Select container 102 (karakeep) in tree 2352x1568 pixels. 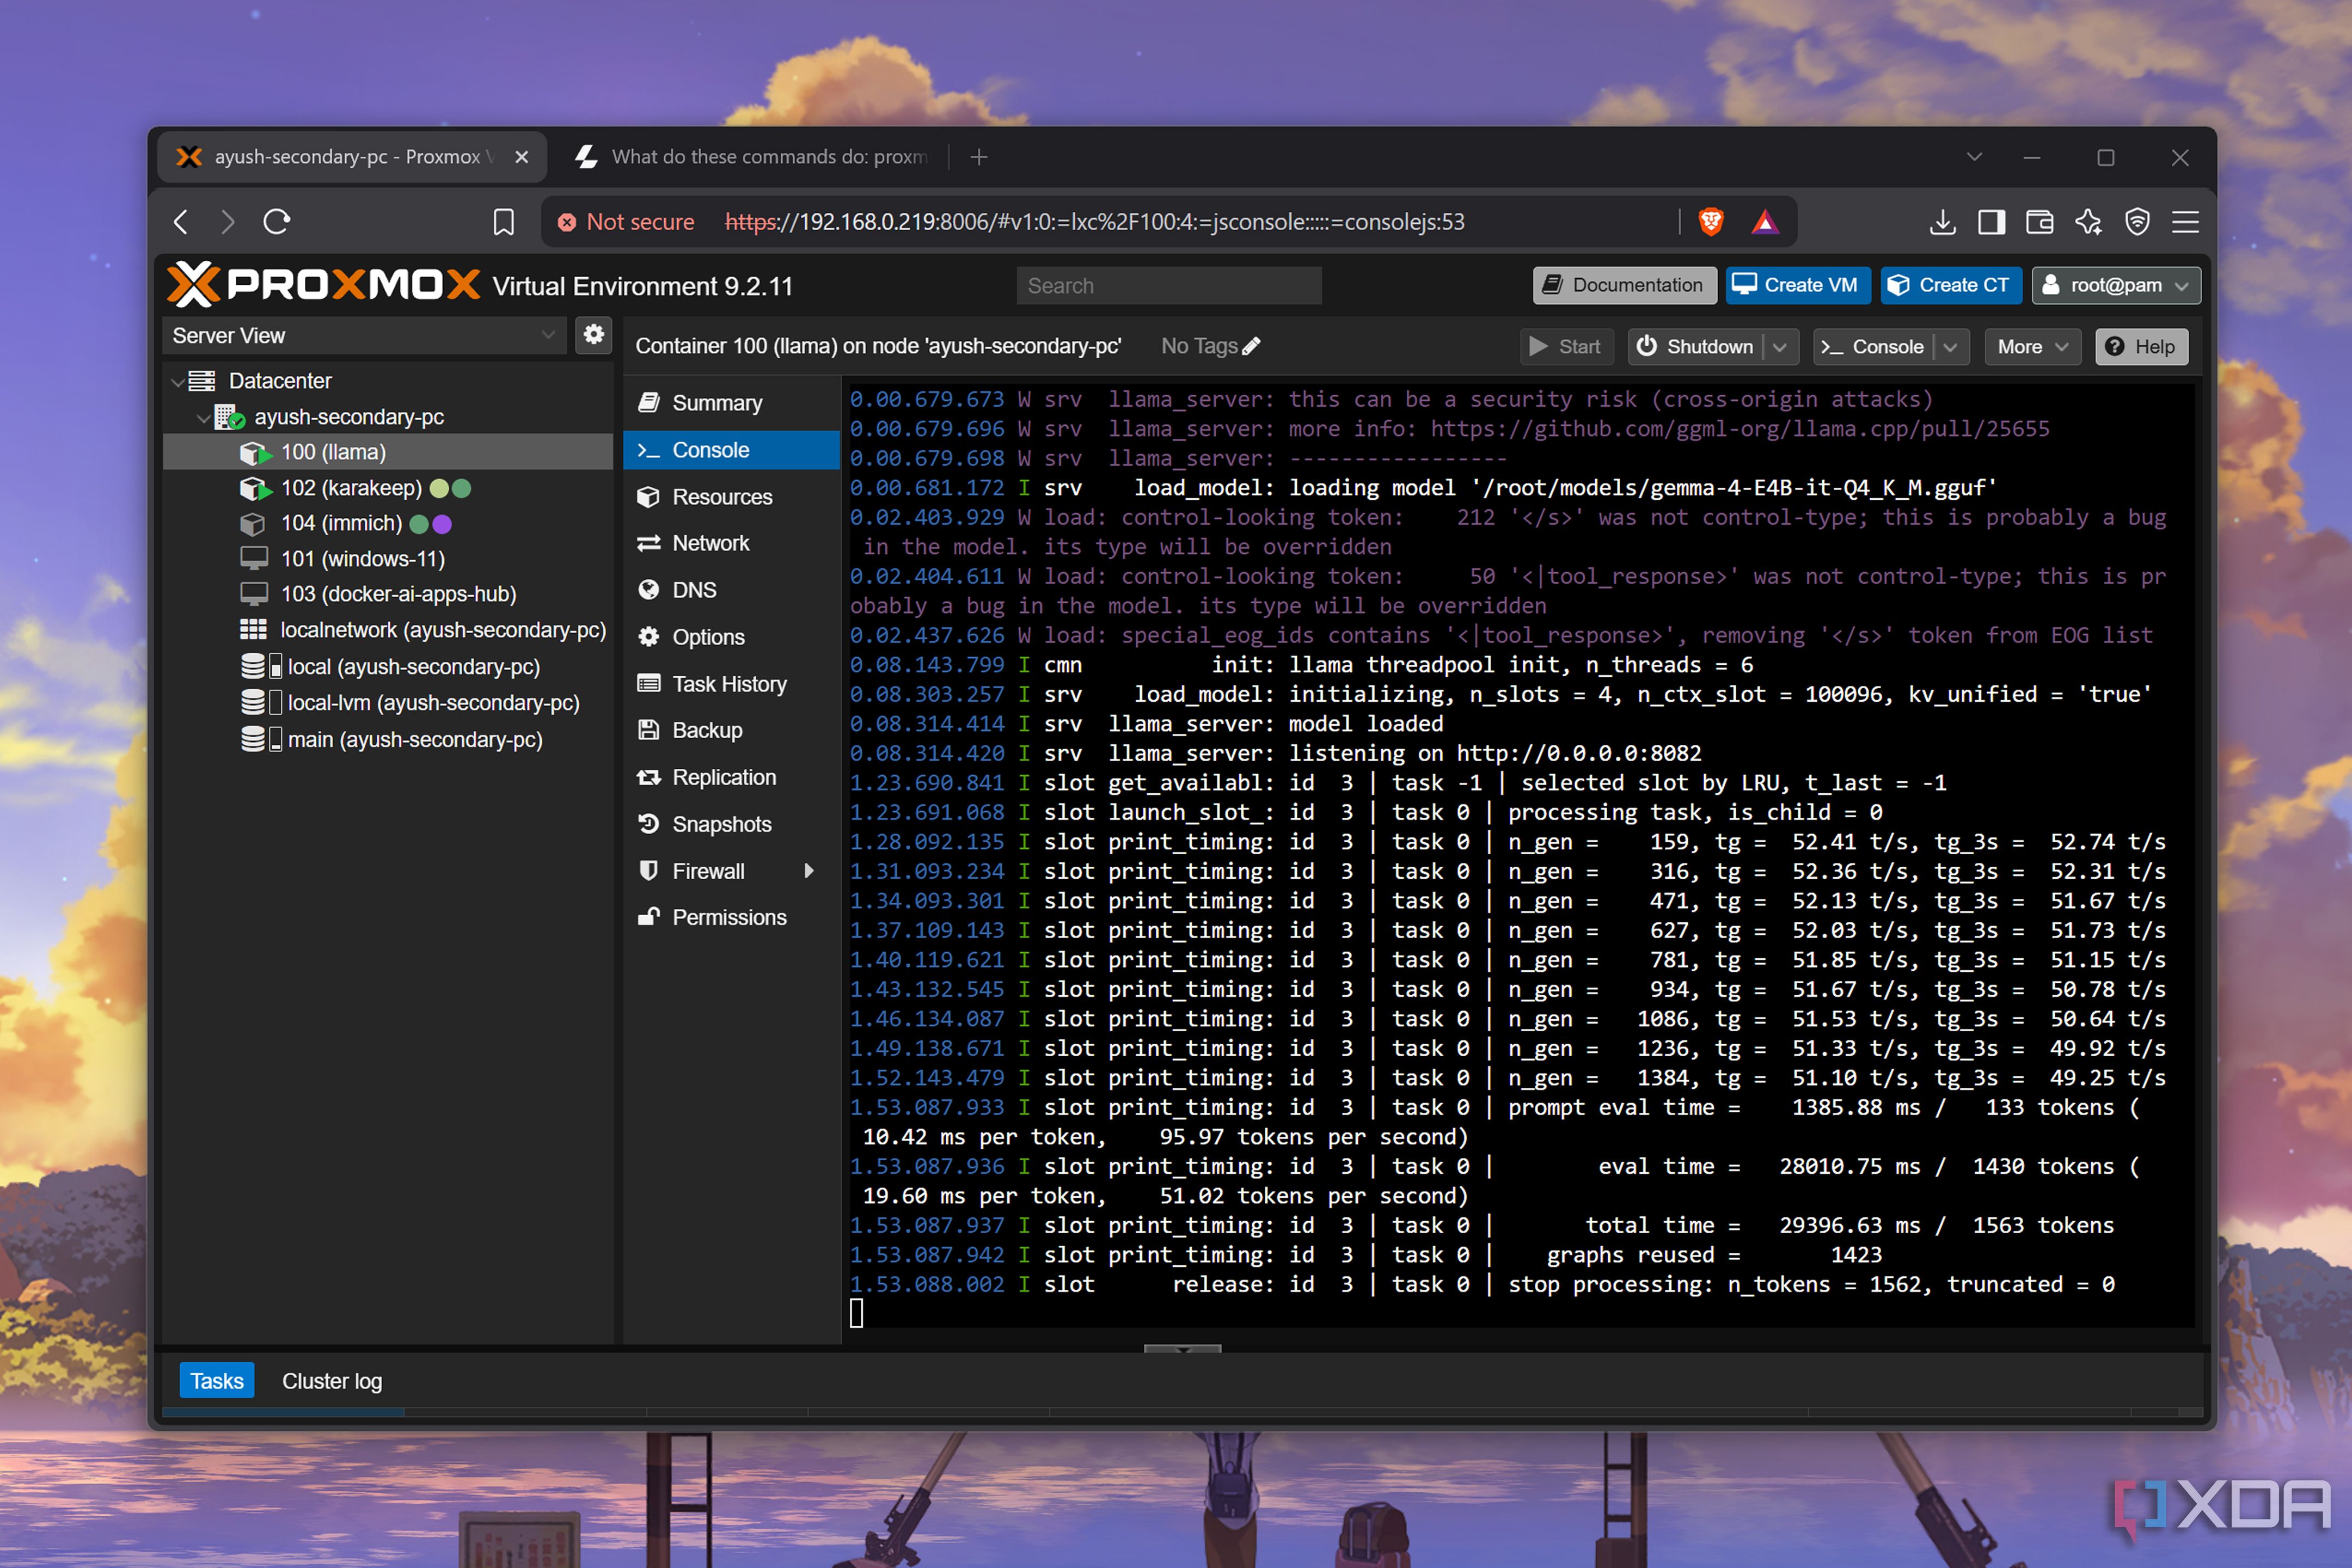coord(388,488)
